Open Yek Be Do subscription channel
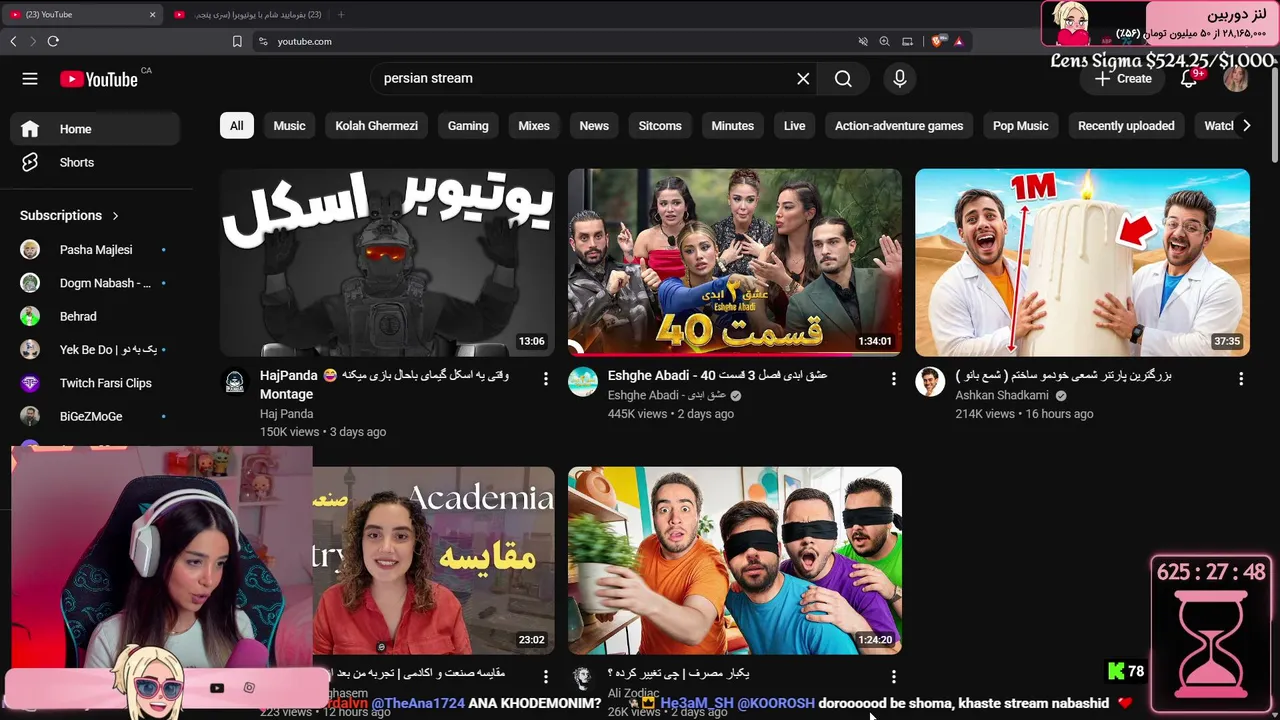 tap(95, 349)
